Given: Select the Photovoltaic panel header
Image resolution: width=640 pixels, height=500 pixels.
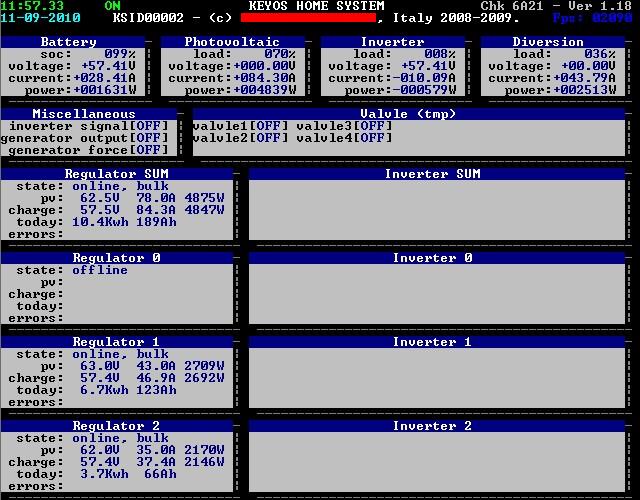Looking at the screenshot, I should point(233,42).
